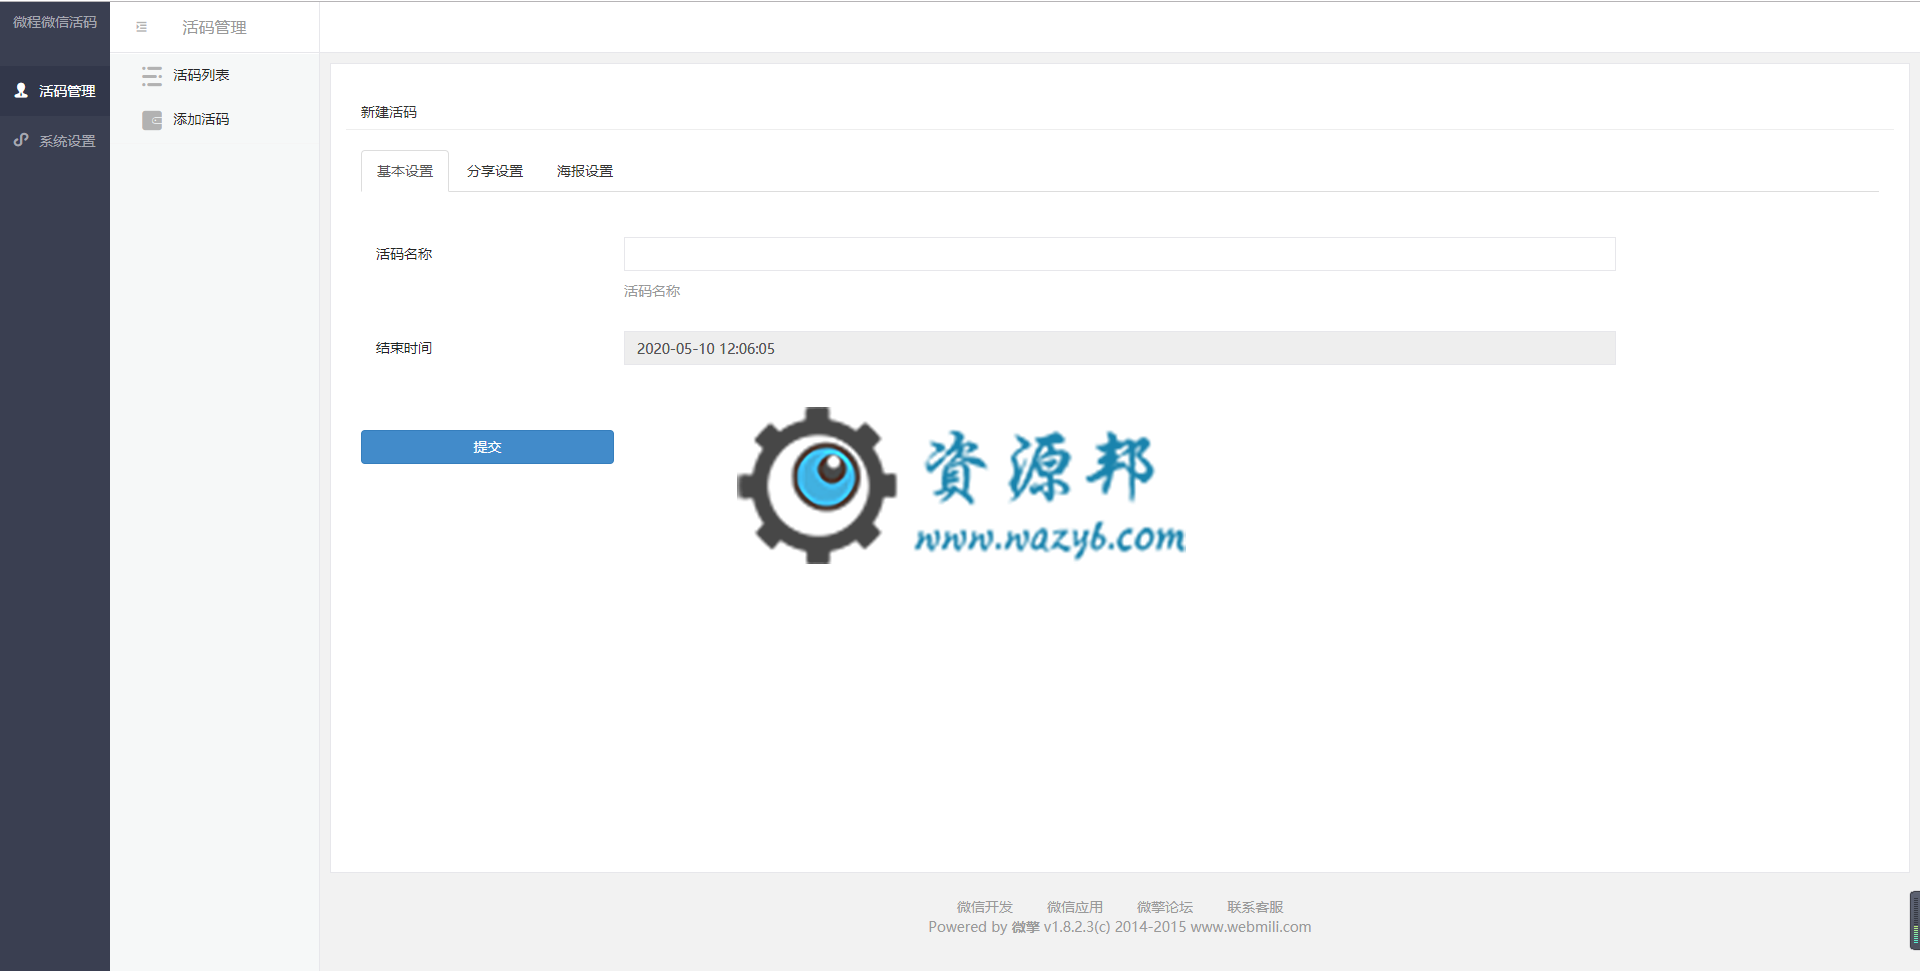Click the 新建活码 panel heading
The height and width of the screenshot is (971, 1920).
click(x=389, y=112)
